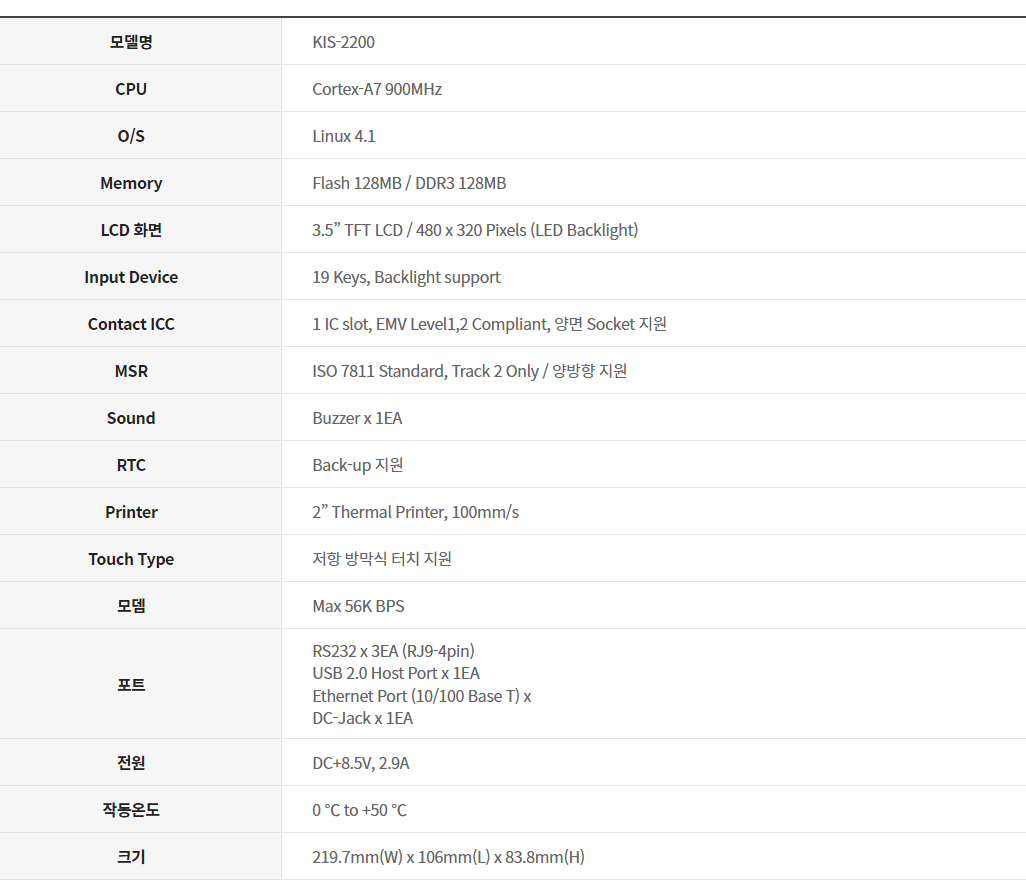Click the 219.7mm(W) size dimensions text
The width and height of the screenshot is (1026, 888).
pos(448,857)
